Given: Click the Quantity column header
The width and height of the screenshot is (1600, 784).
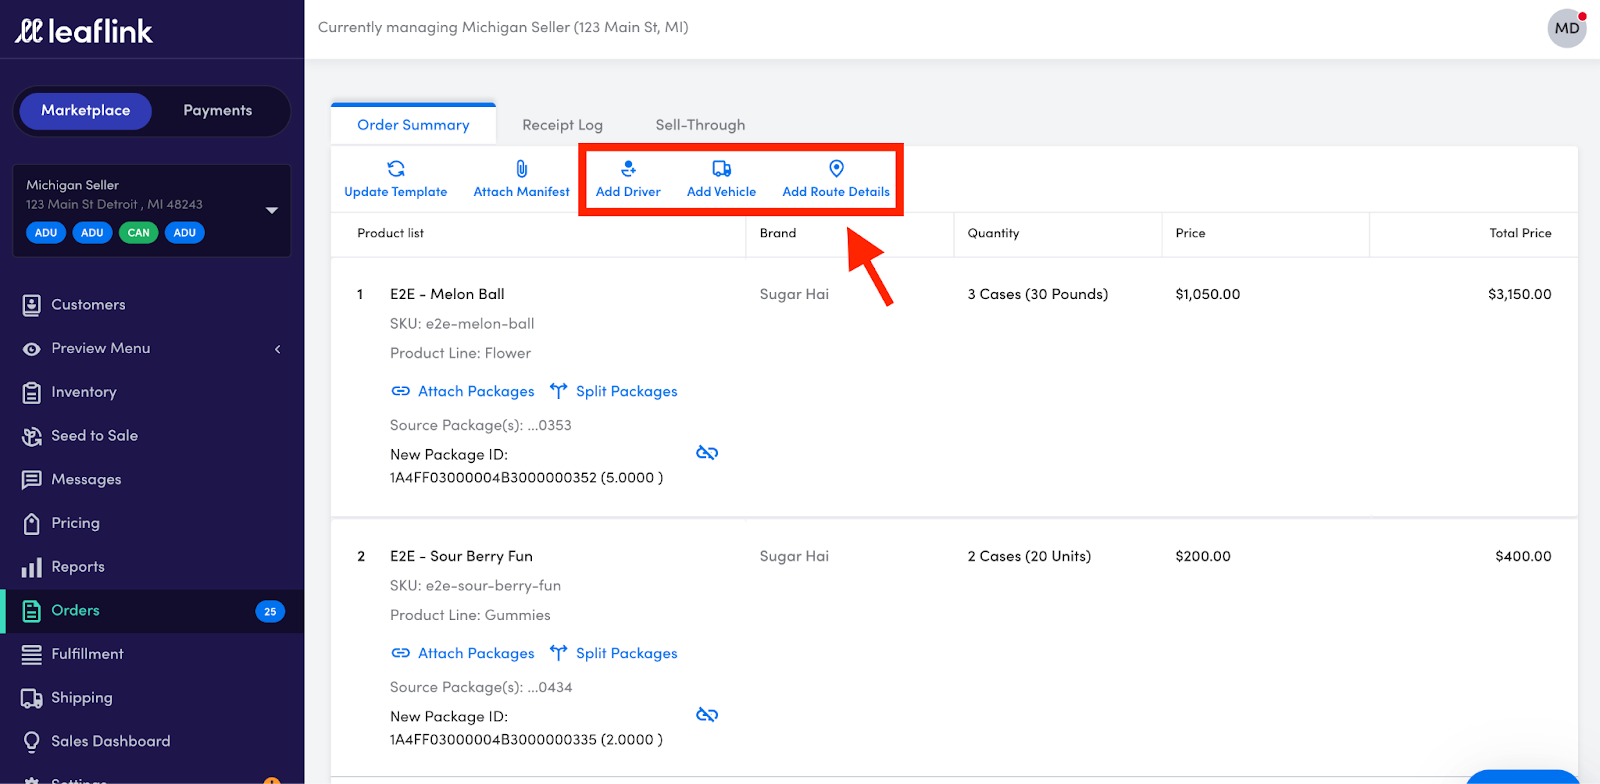Looking at the screenshot, I should tap(993, 233).
